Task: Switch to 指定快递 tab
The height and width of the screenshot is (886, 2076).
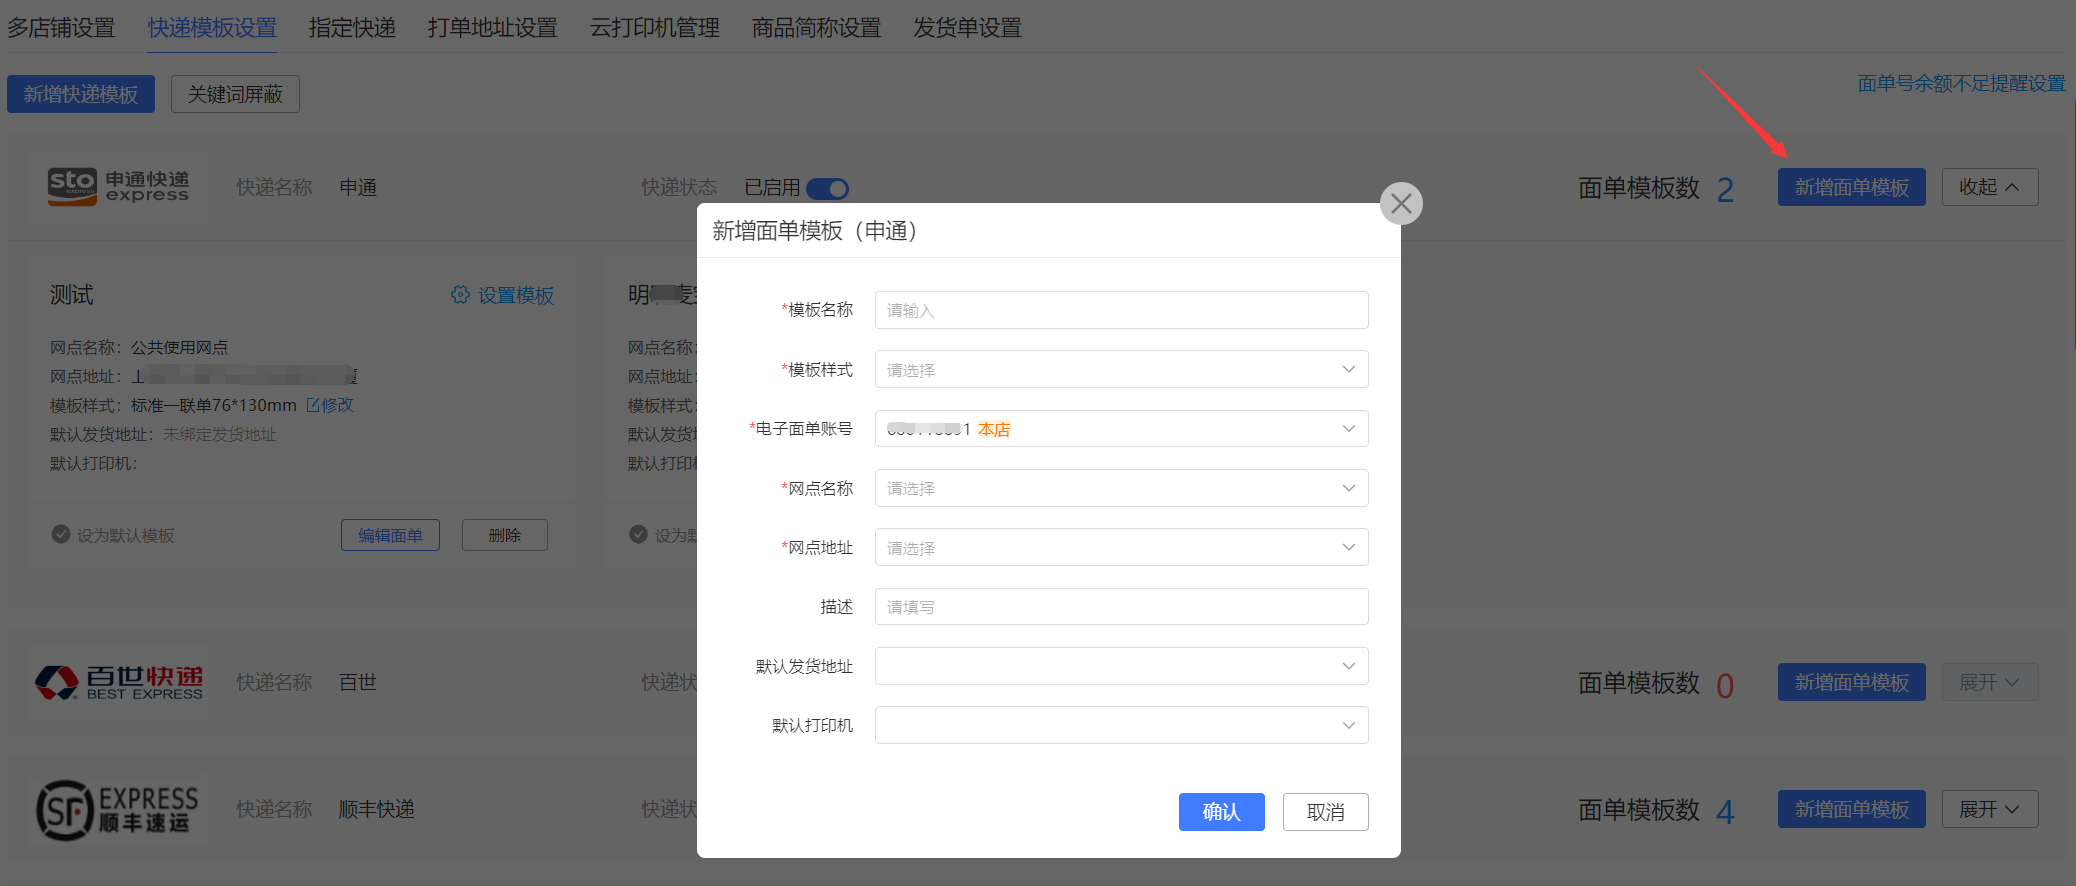Action: pyautogui.click(x=352, y=28)
